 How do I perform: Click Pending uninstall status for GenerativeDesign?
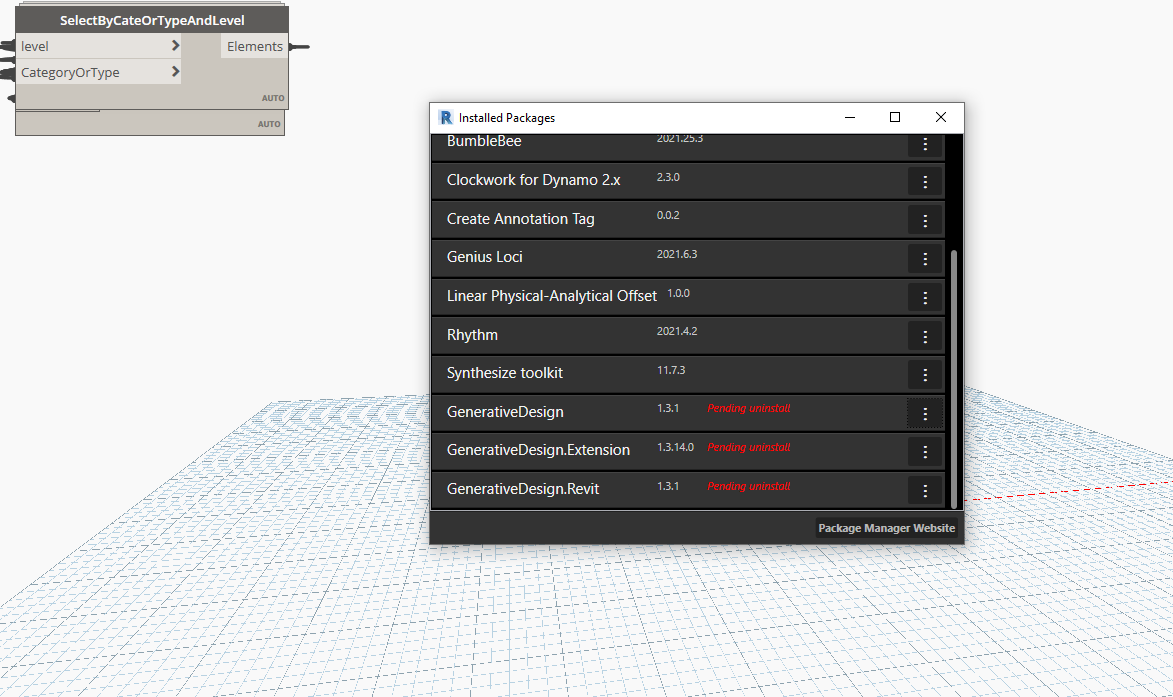[x=749, y=408]
